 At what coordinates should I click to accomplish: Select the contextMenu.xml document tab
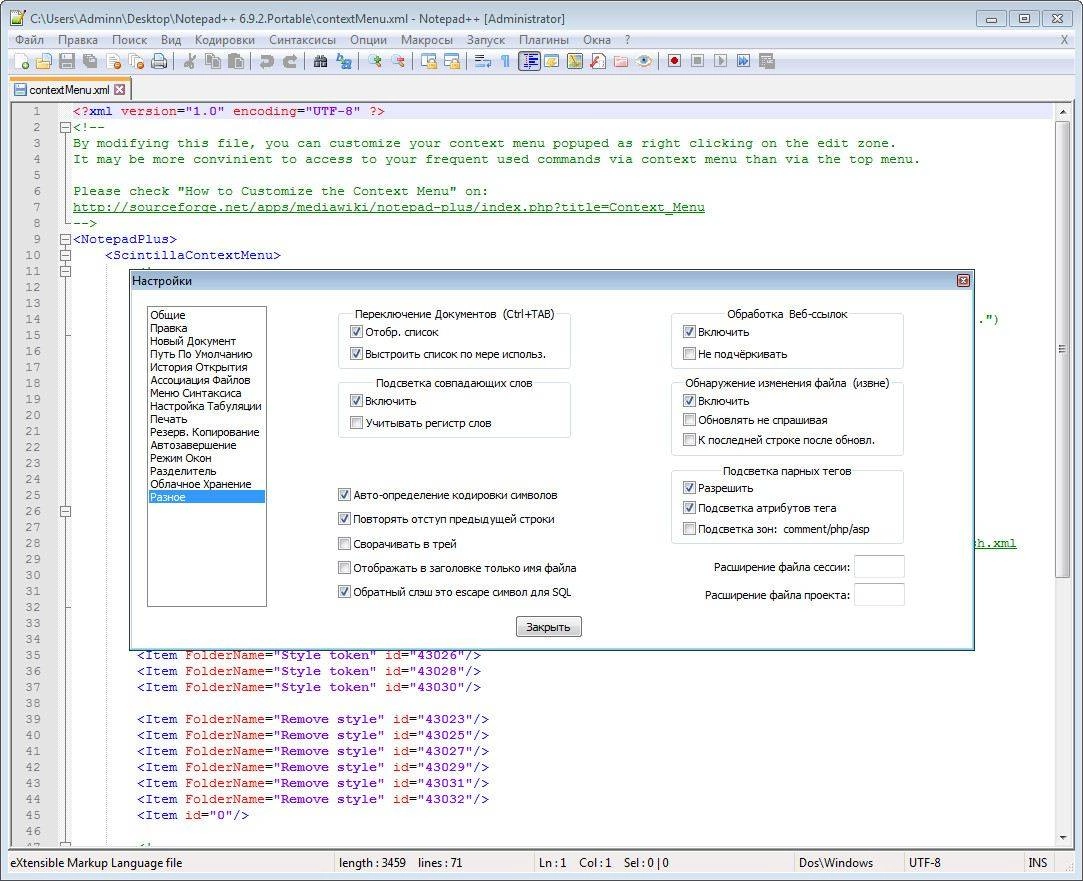click(70, 90)
